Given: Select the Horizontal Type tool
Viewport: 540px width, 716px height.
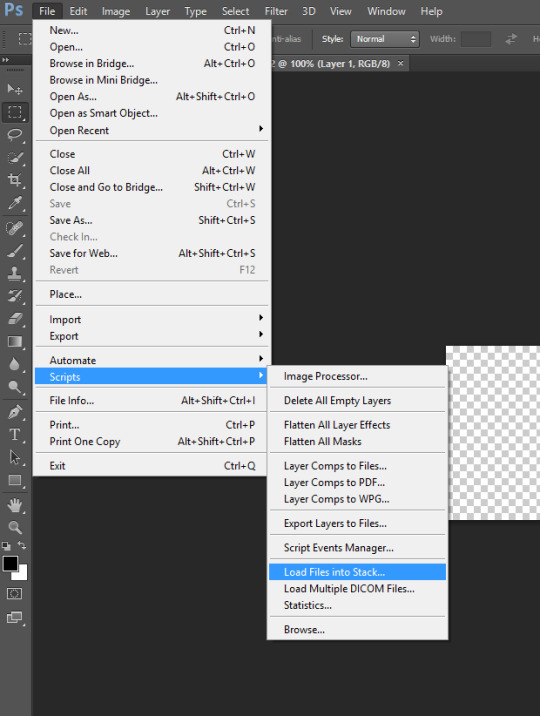Looking at the screenshot, I should pos(15,434).
